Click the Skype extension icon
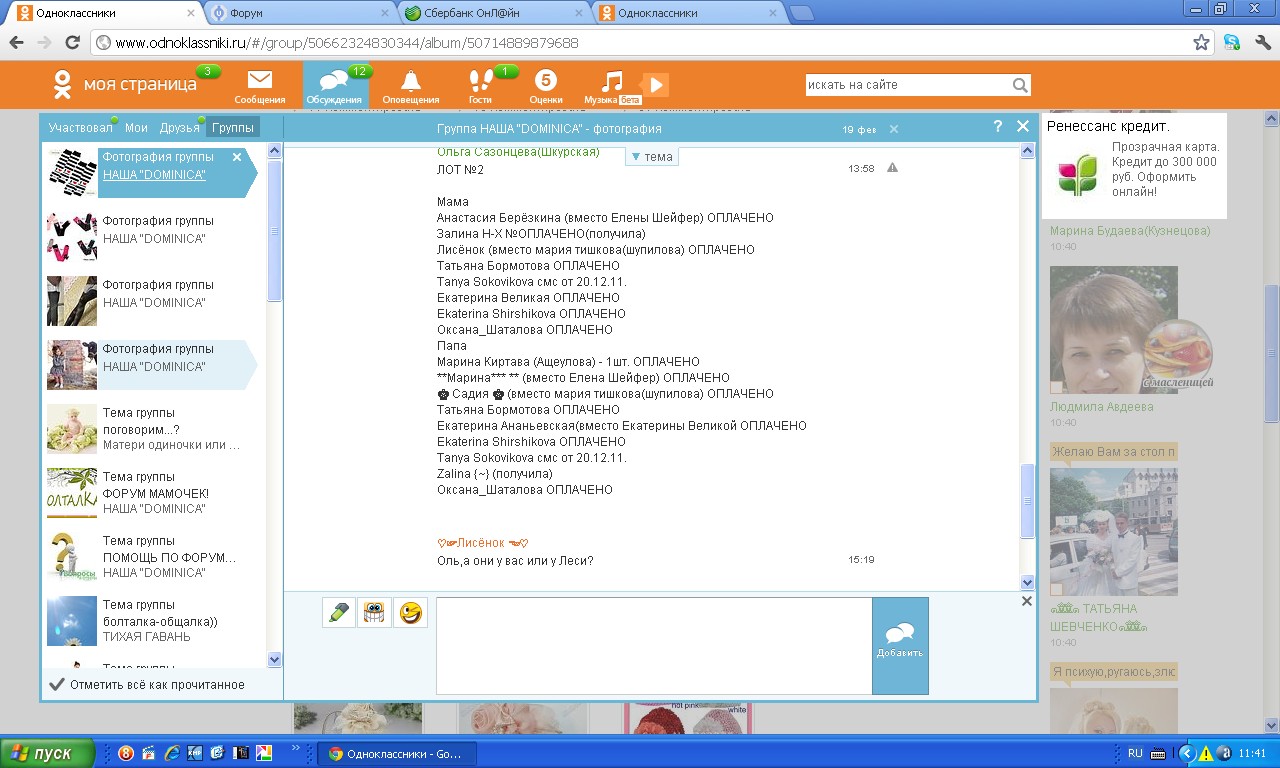1280x768 pixels. click(x=1232, y=43)
